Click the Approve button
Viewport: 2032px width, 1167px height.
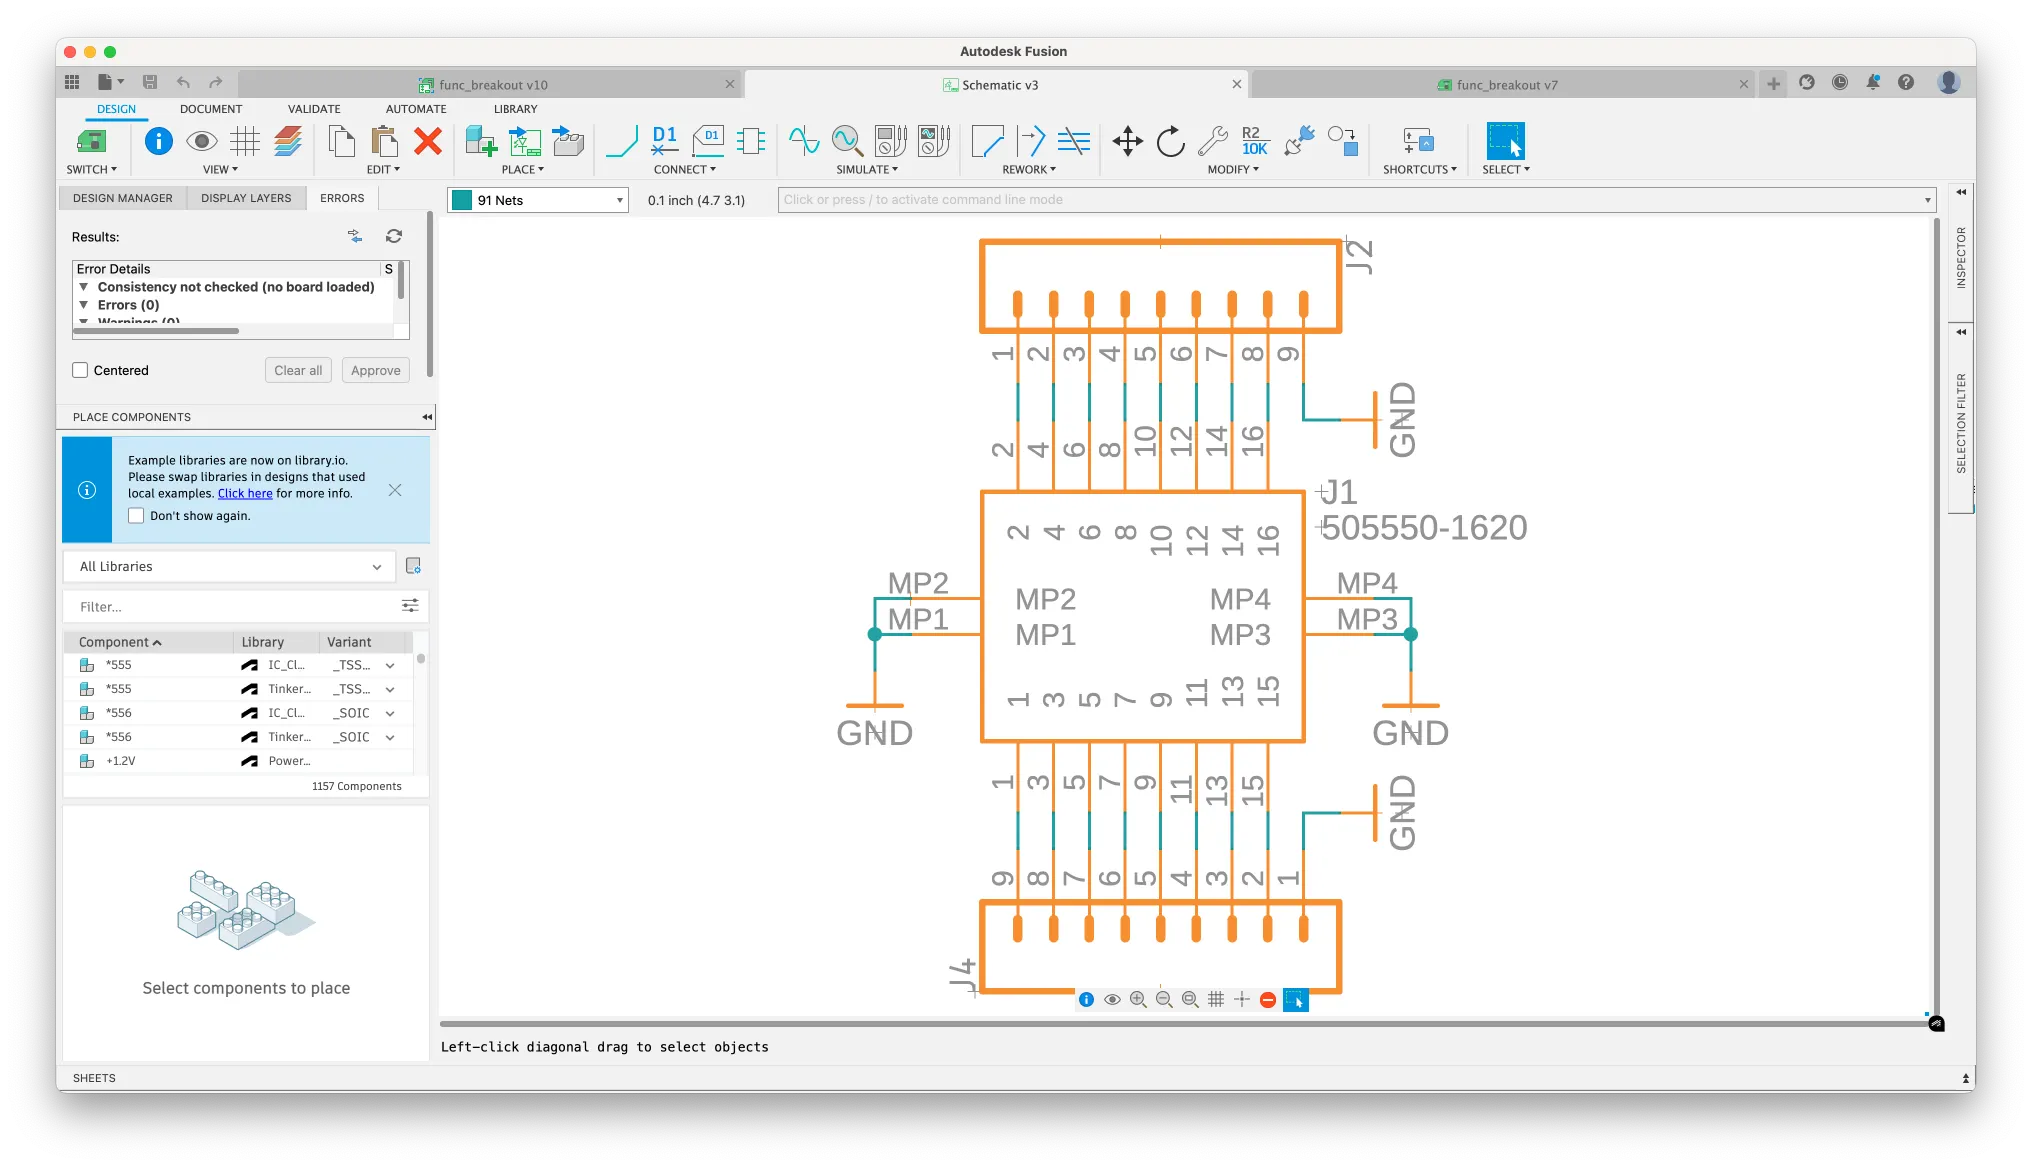click(375, 370)
